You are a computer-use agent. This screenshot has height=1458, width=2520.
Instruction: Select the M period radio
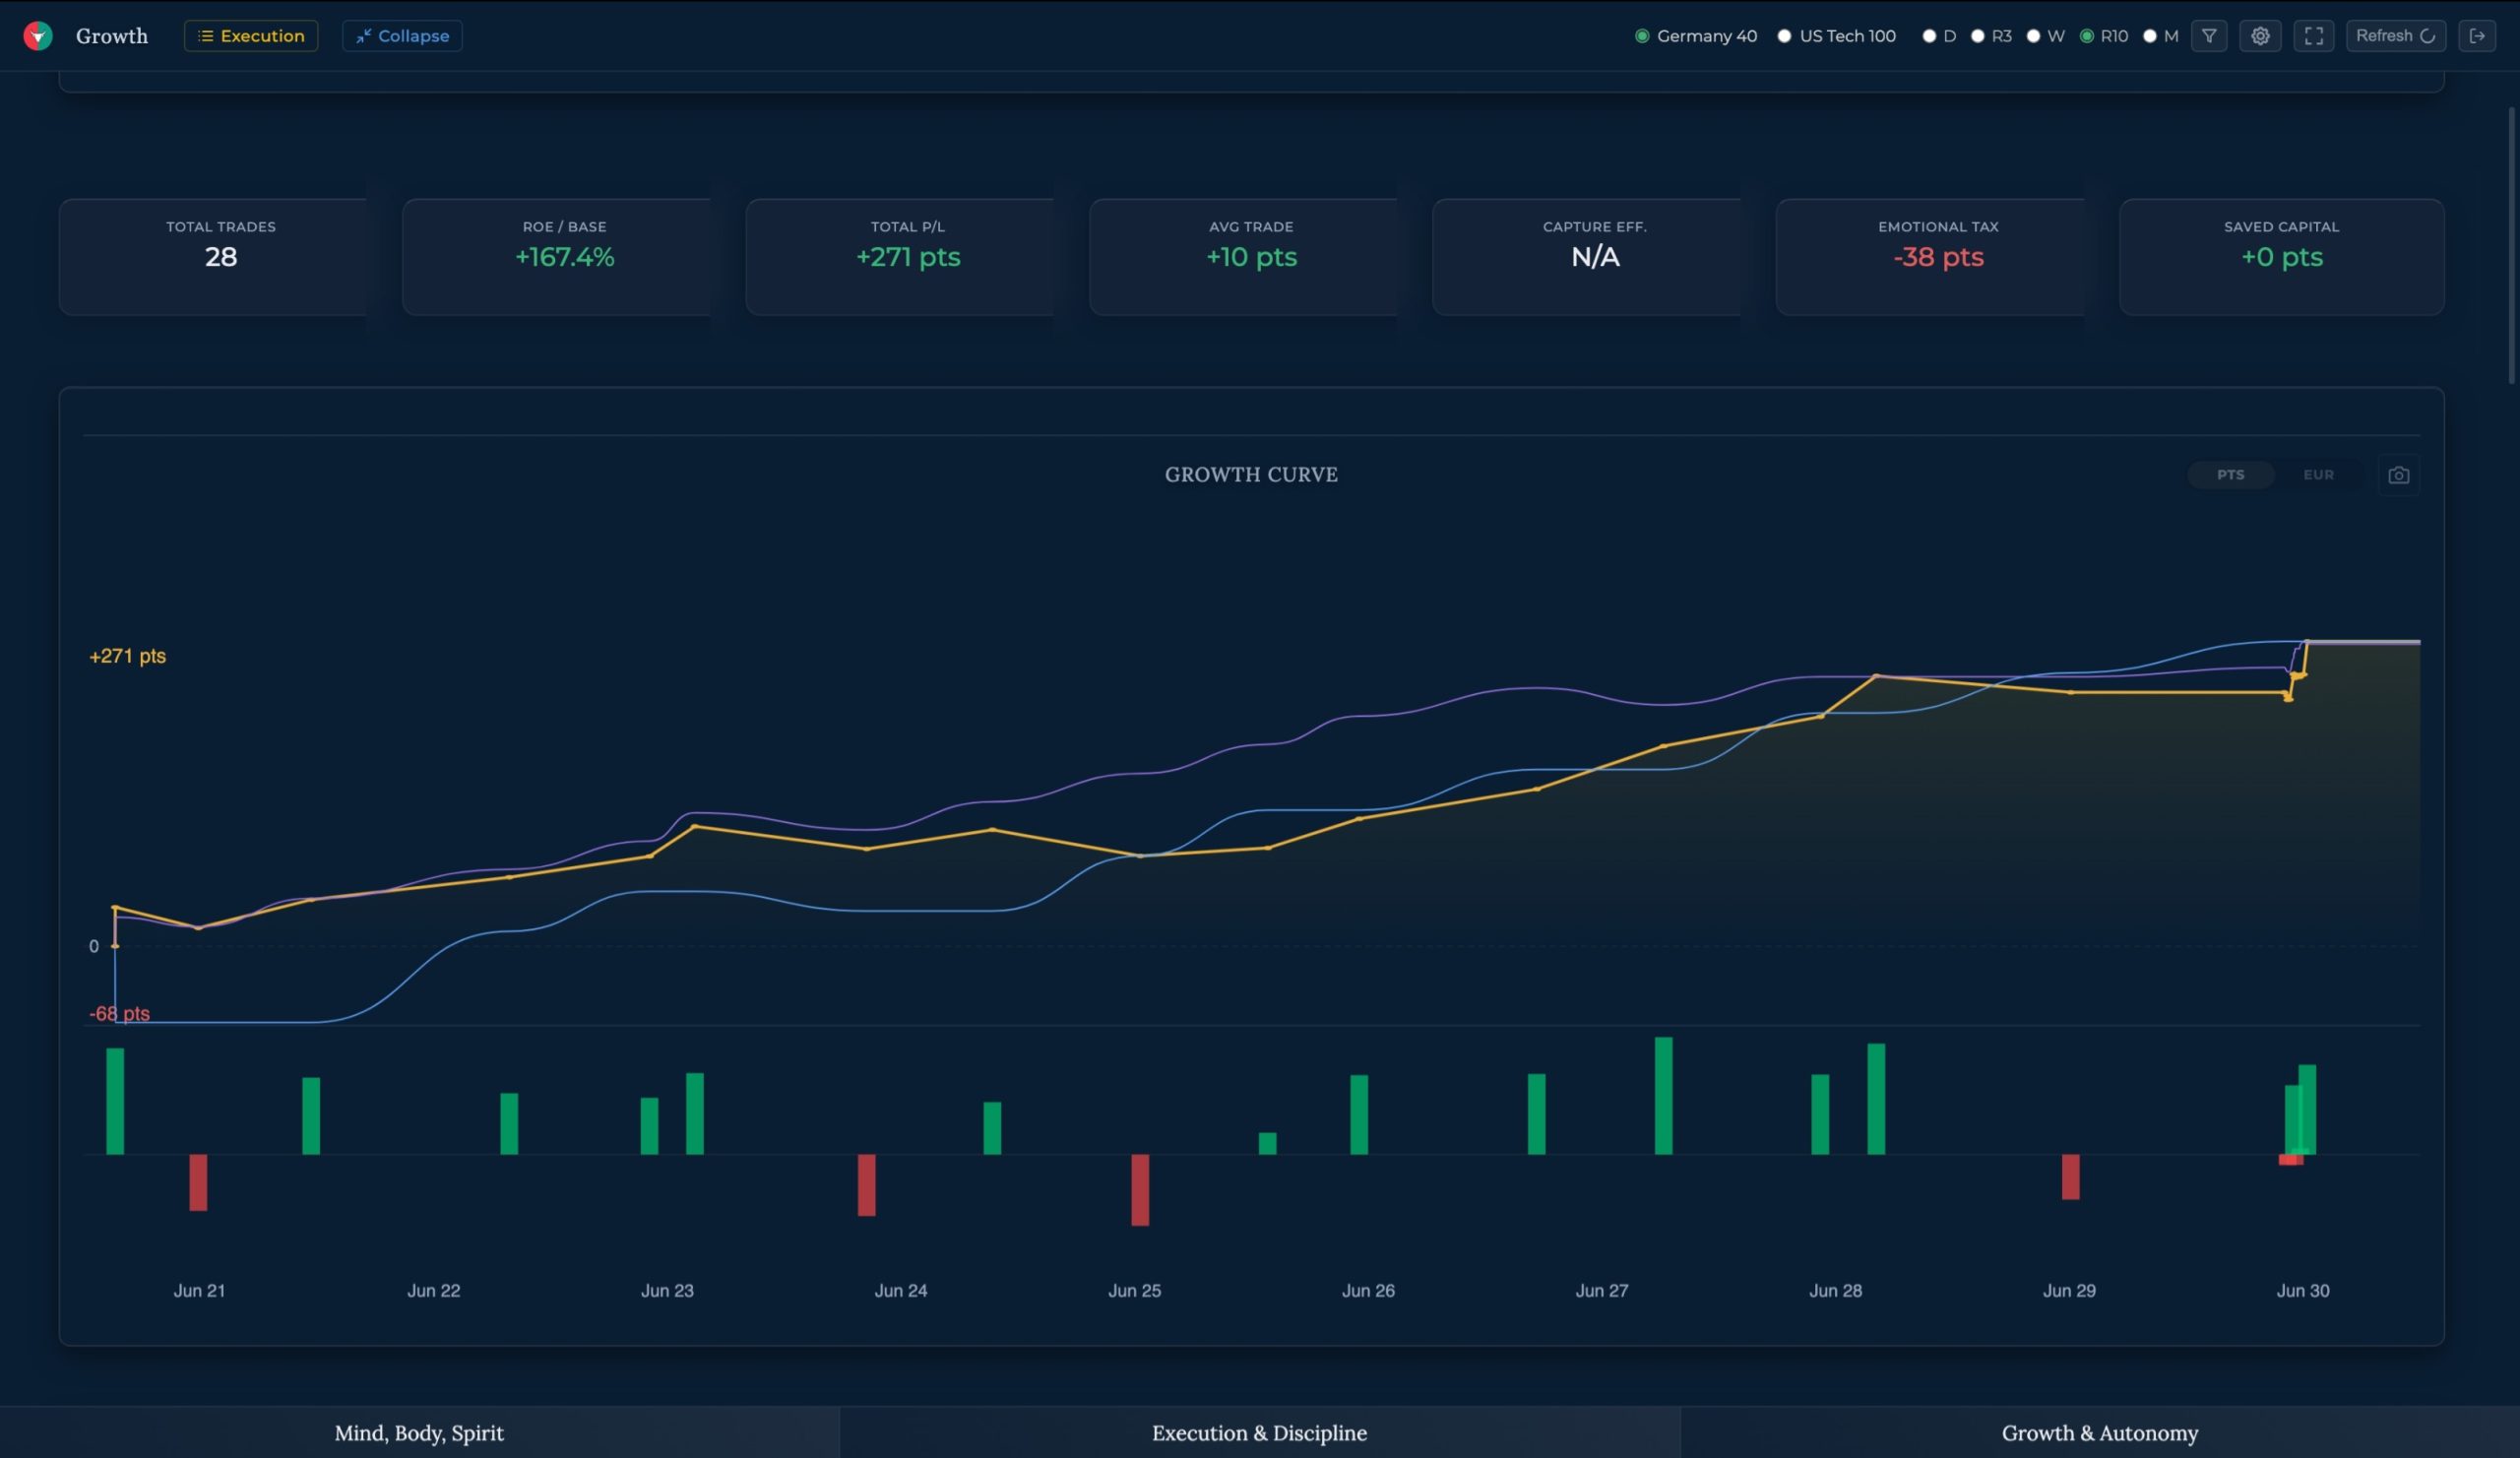pos(2150,36)
